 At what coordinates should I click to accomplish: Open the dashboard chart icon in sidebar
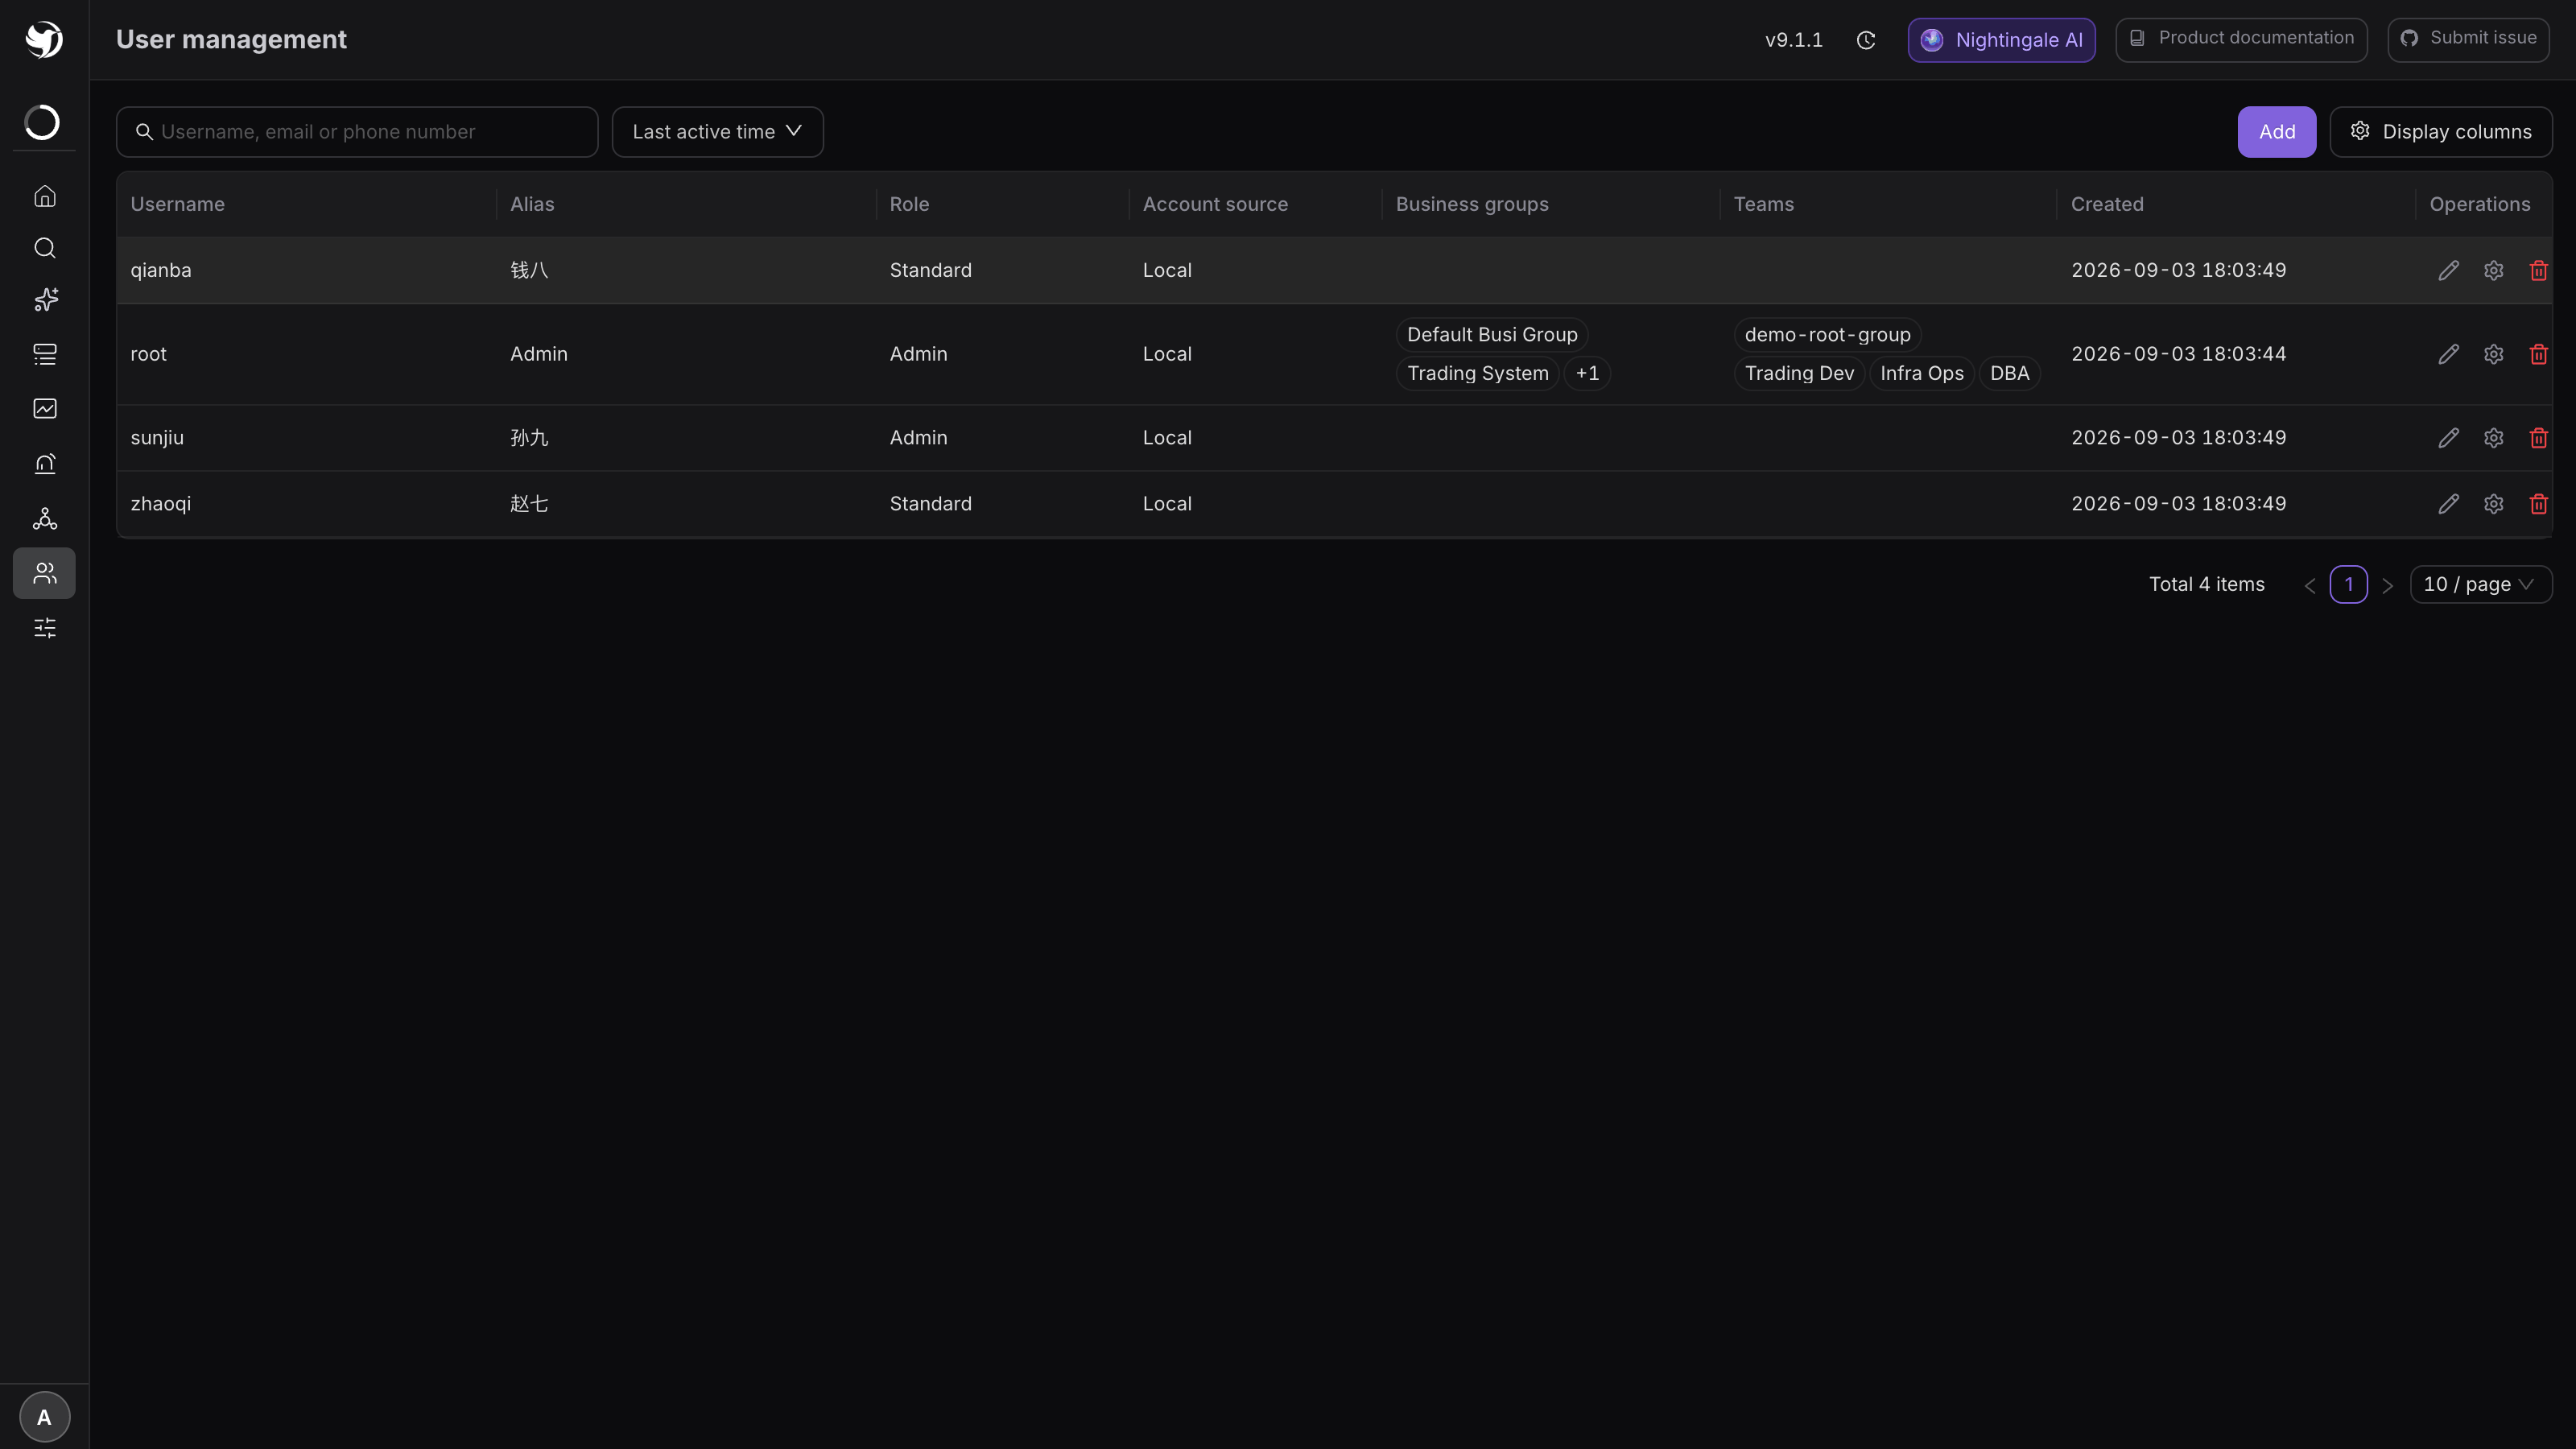click(x=44, y=408)
